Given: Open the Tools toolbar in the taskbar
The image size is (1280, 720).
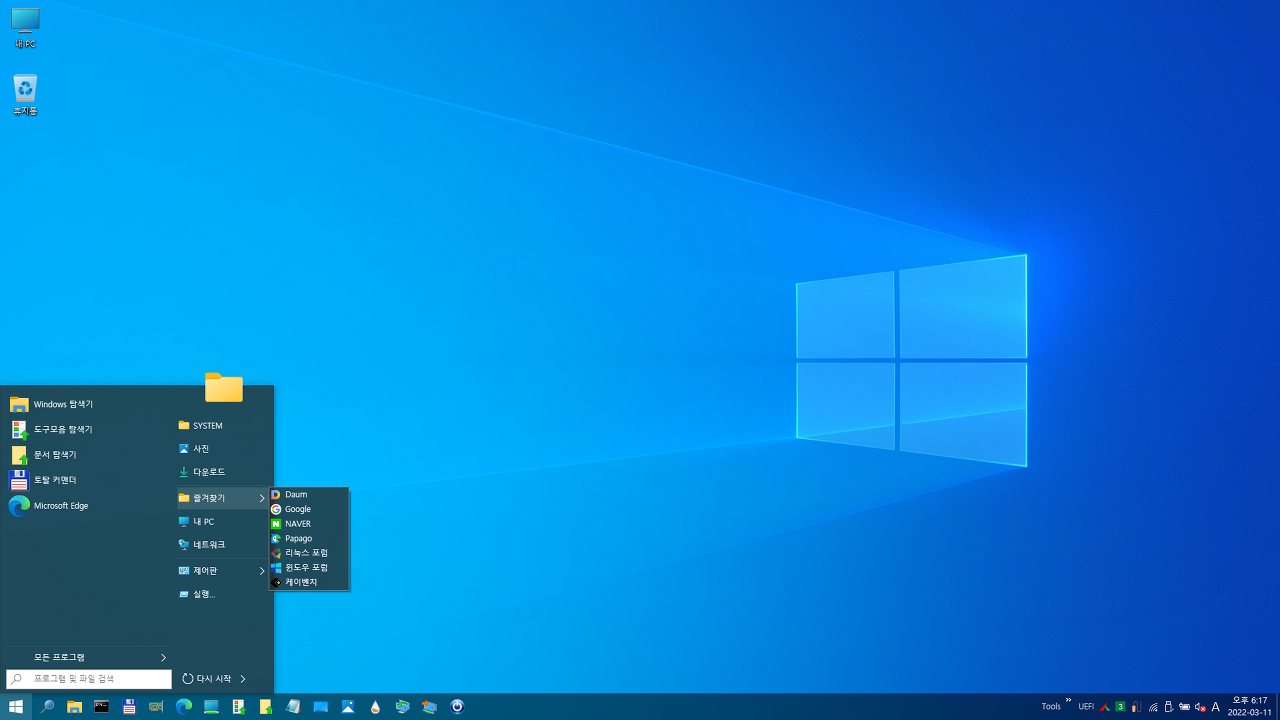Looking at the screenshot, I should click(1051, 707).
